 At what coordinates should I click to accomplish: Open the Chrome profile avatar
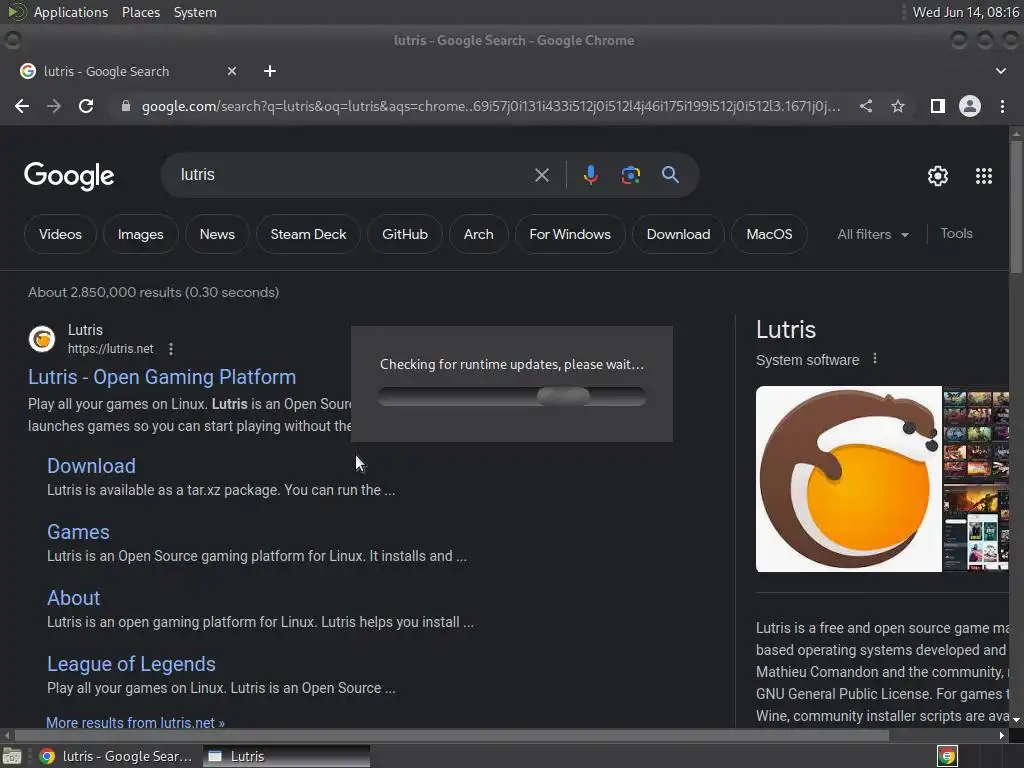click(970, 106)
